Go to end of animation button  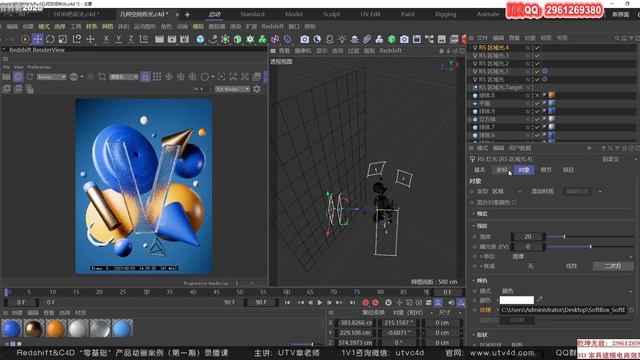[x=352, y=302]
